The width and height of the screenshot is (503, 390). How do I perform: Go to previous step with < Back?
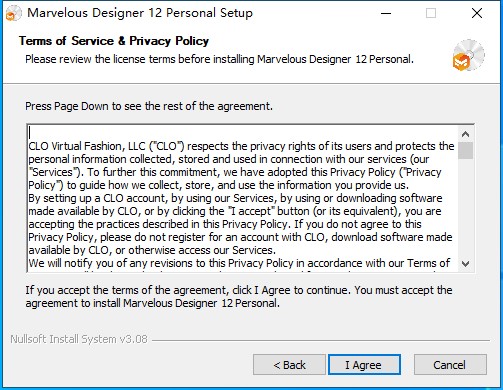pos(289,365)
